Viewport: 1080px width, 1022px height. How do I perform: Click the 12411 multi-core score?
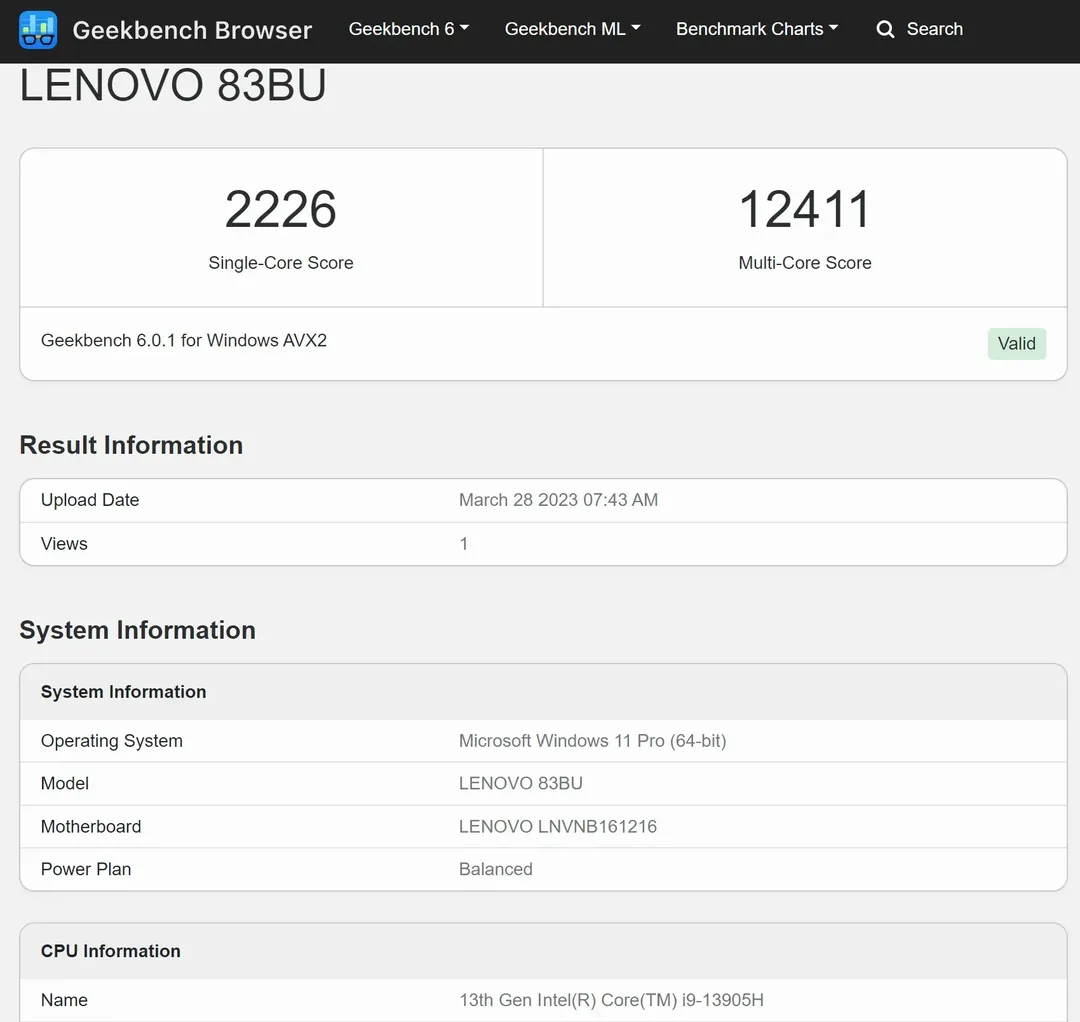point(805,209)
